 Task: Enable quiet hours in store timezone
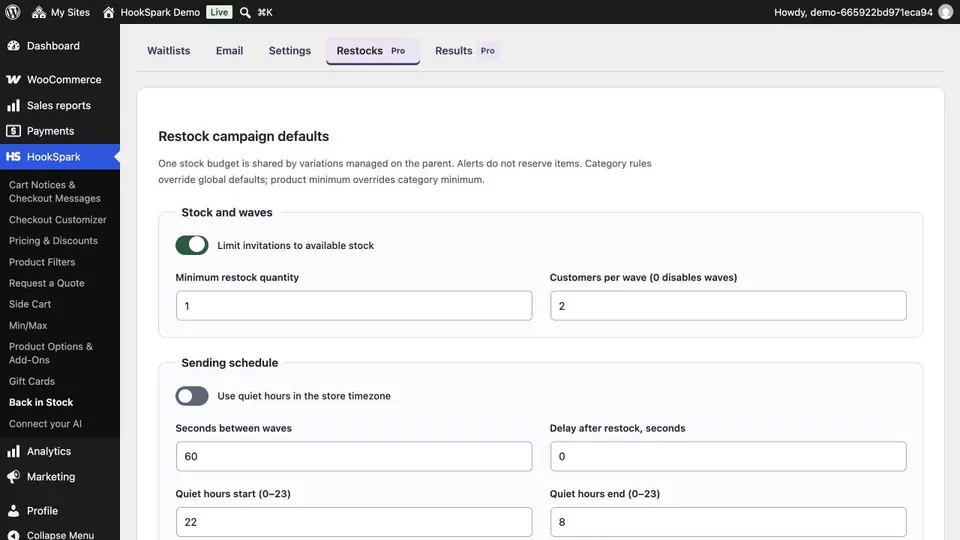pos(192,396)
